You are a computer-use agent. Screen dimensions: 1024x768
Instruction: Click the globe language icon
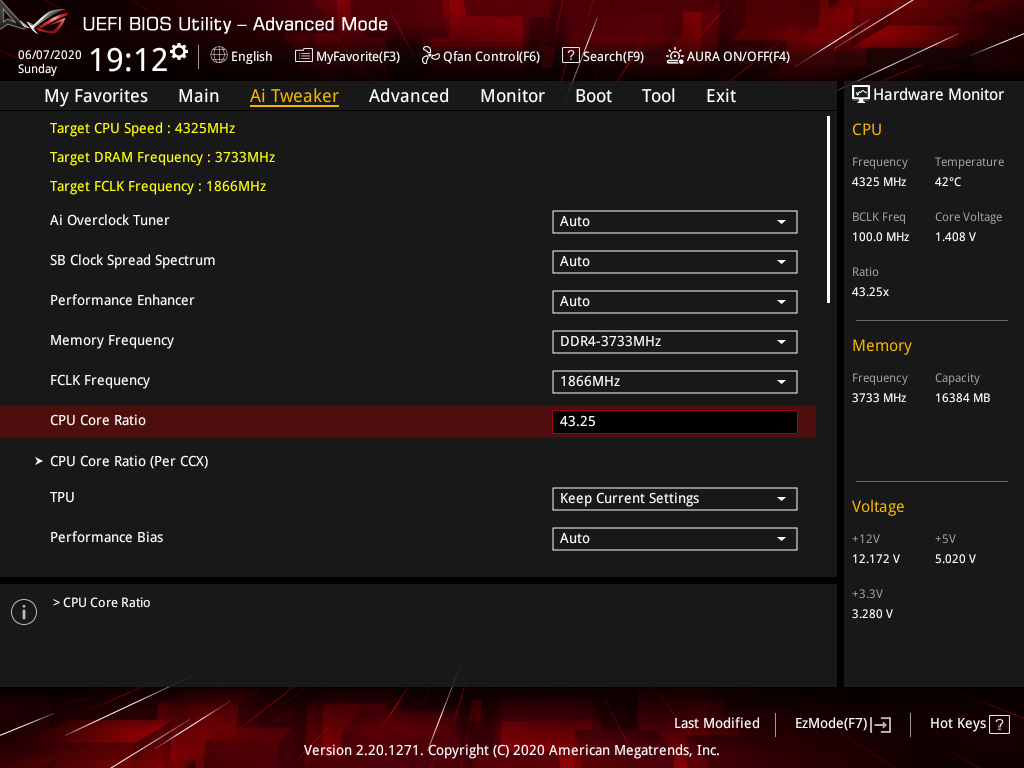219,56
